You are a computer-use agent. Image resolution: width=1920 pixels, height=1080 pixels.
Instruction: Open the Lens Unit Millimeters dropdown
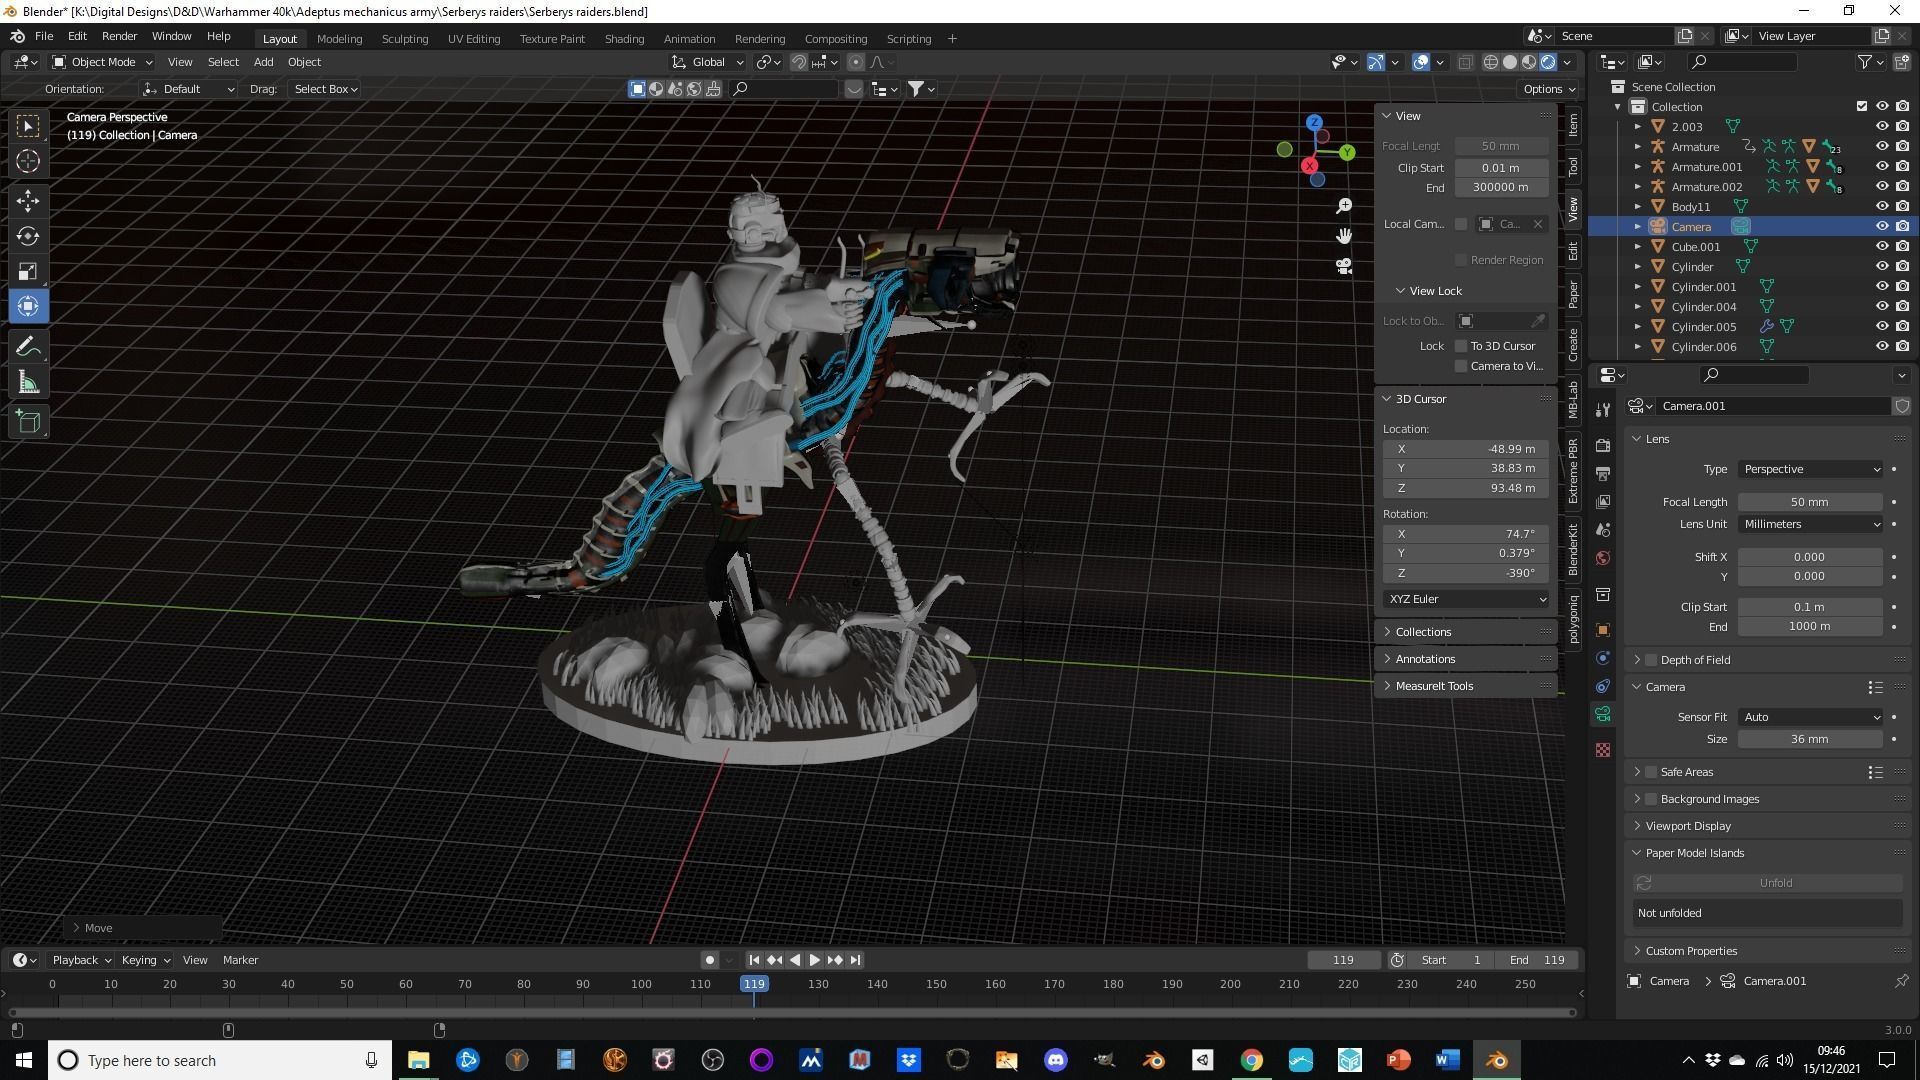[1811, 524]
